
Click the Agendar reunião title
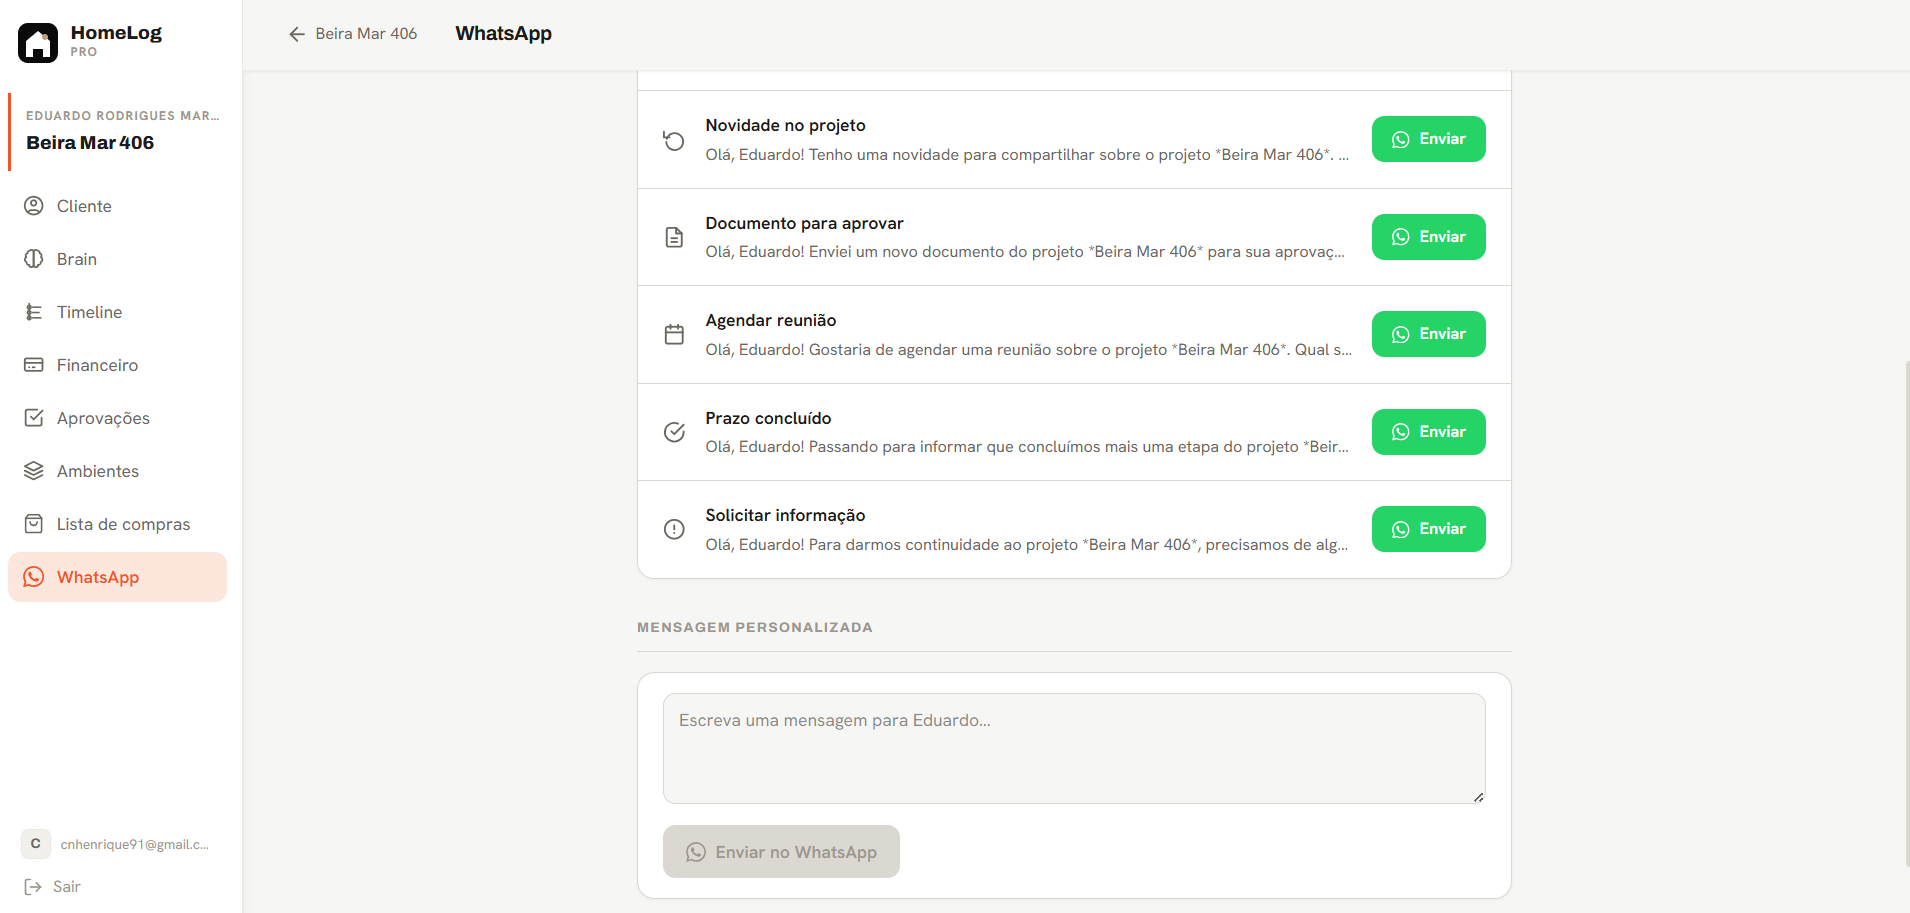coord(770,320)
